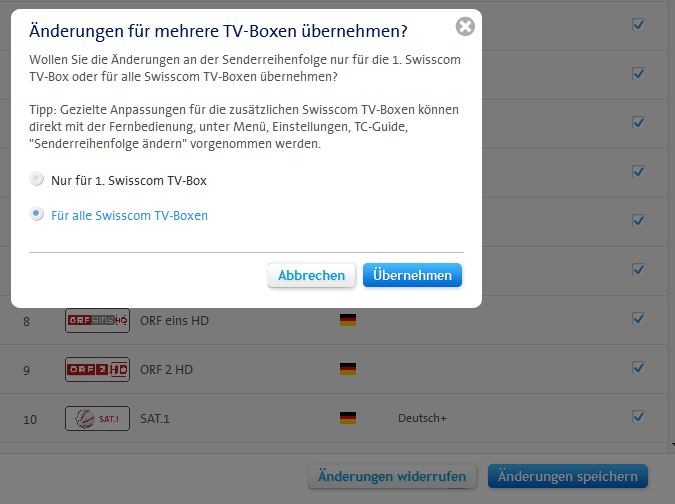Toggle the checkbox for ORF eins HD

click(638, 319)
